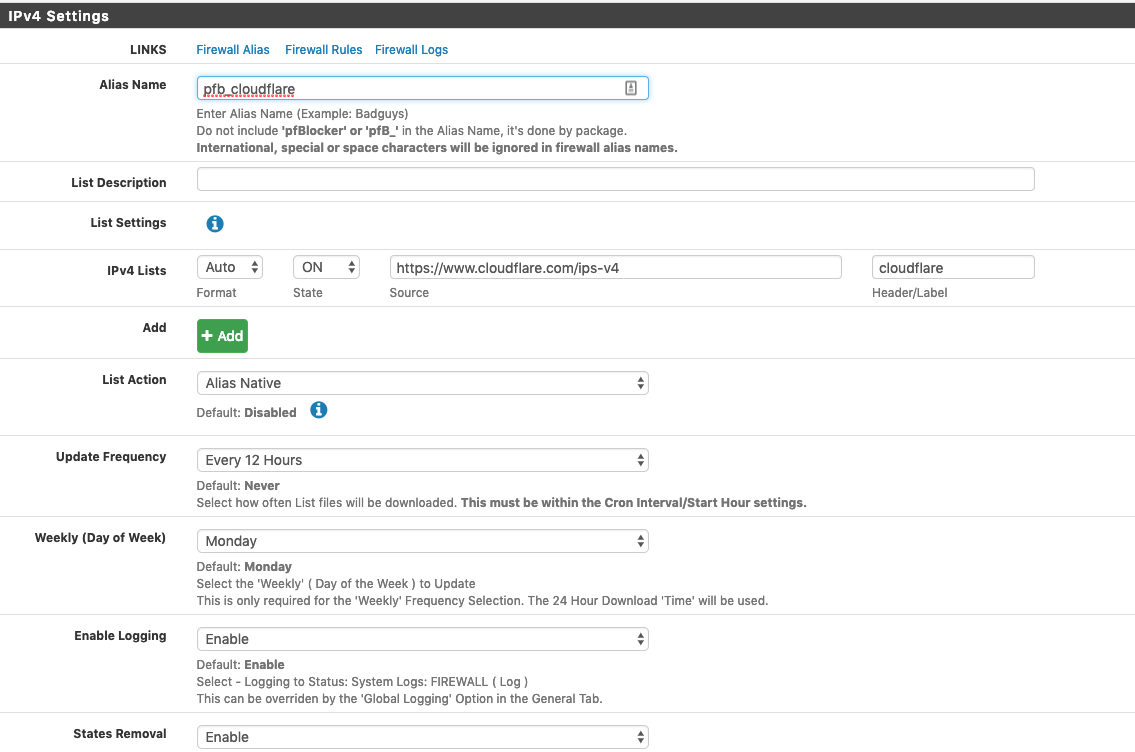Open the State selector showing ON
Image resolution: width=1135 pixels, height=752 pixels.
pos(326,267)
